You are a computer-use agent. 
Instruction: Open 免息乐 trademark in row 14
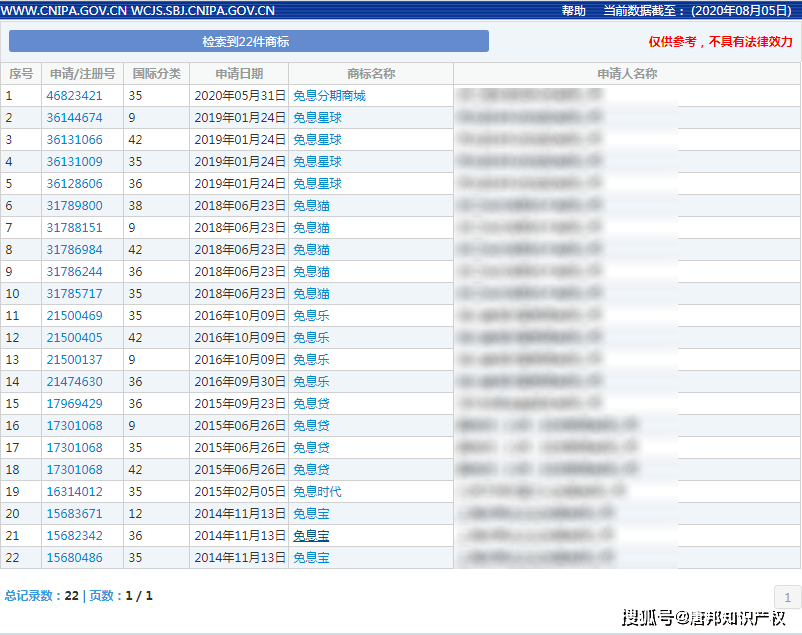(311, 382)
